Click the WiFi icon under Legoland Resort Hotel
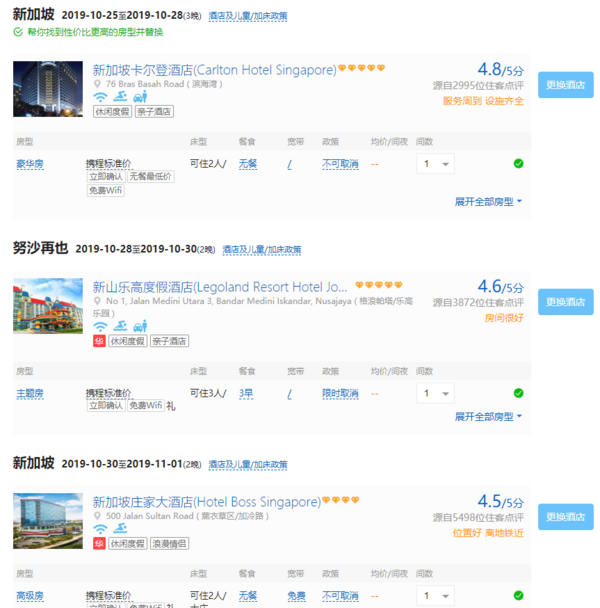This screenshot has width=600, height=608. (x=100, y=326)
